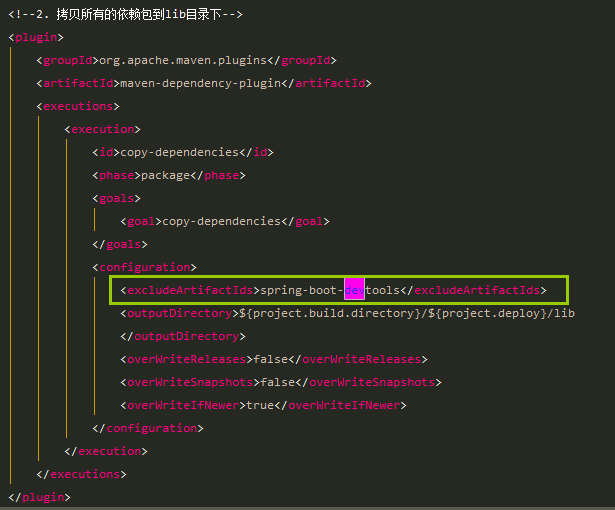Click the opening <overWriteIfNewer> tag
This screenshot has width=615, height=510.
coord(183,405)
